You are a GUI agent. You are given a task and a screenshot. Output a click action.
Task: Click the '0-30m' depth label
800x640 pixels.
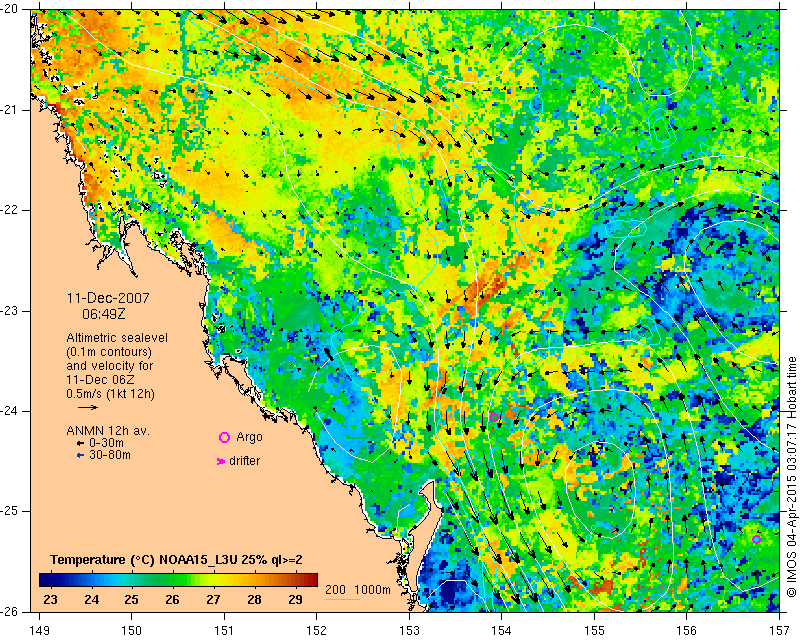click(x=106, y=443)
